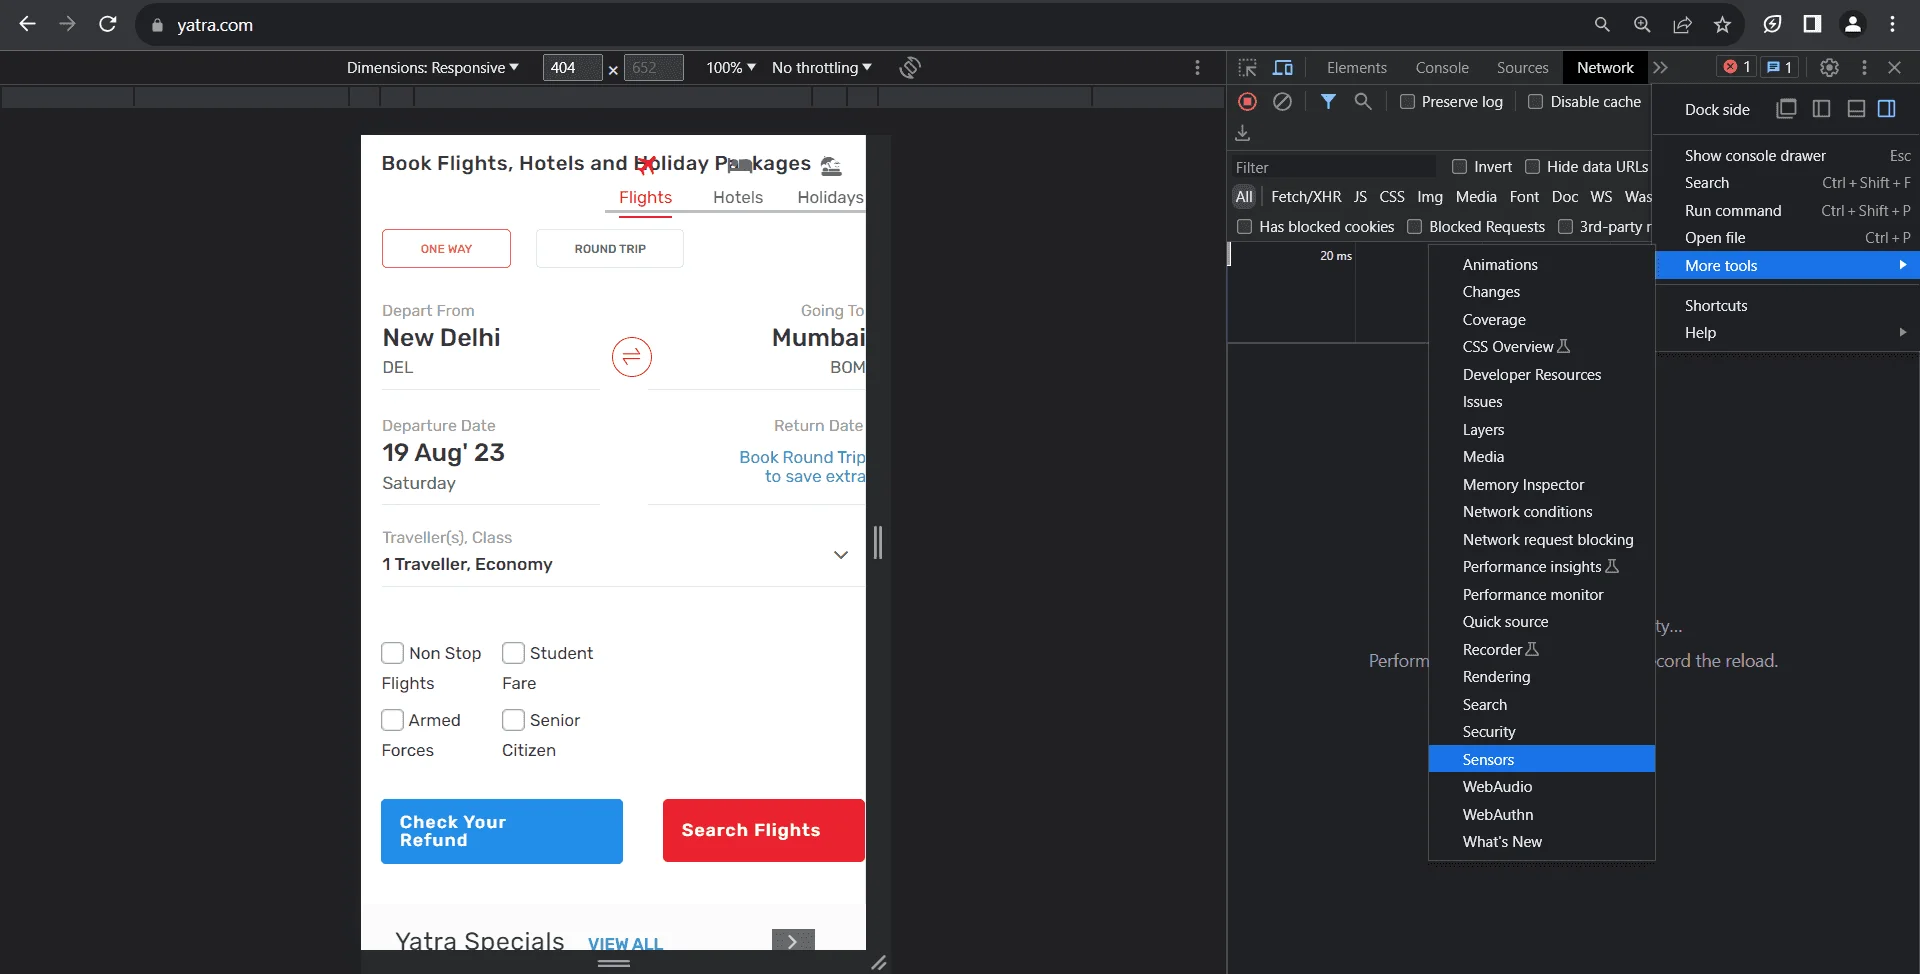Click Check Your Refund button

pyautogui.click(x=502, y=831)
